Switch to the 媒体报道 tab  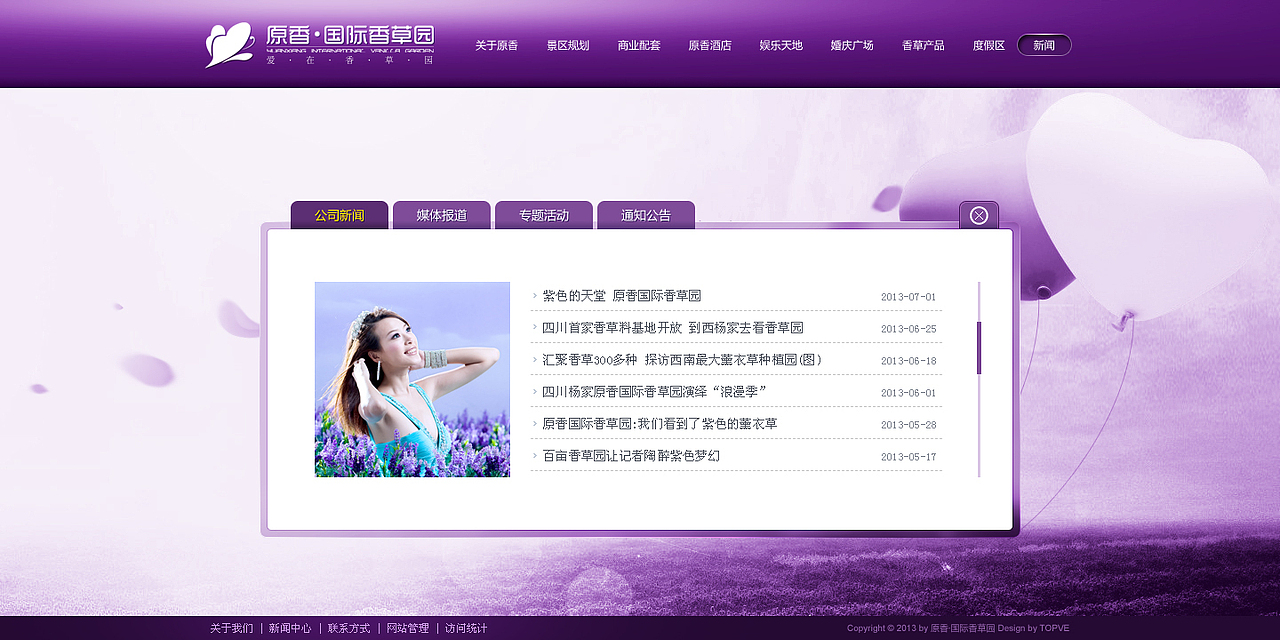coord(442,215)
